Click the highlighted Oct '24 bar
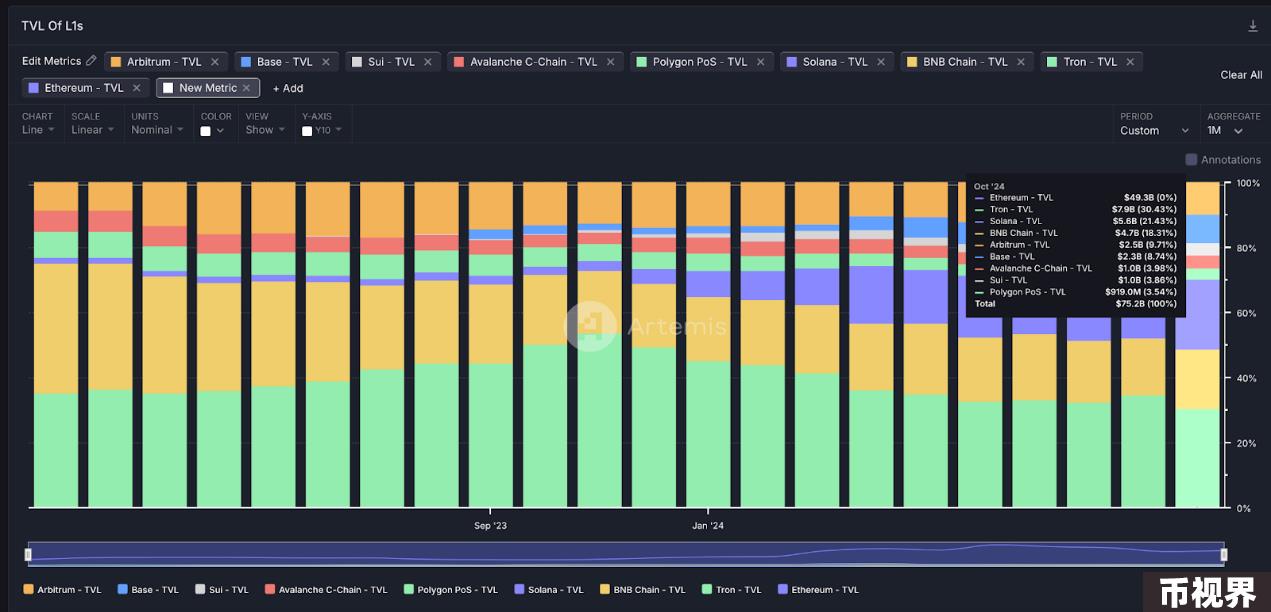 (1197, 344)
